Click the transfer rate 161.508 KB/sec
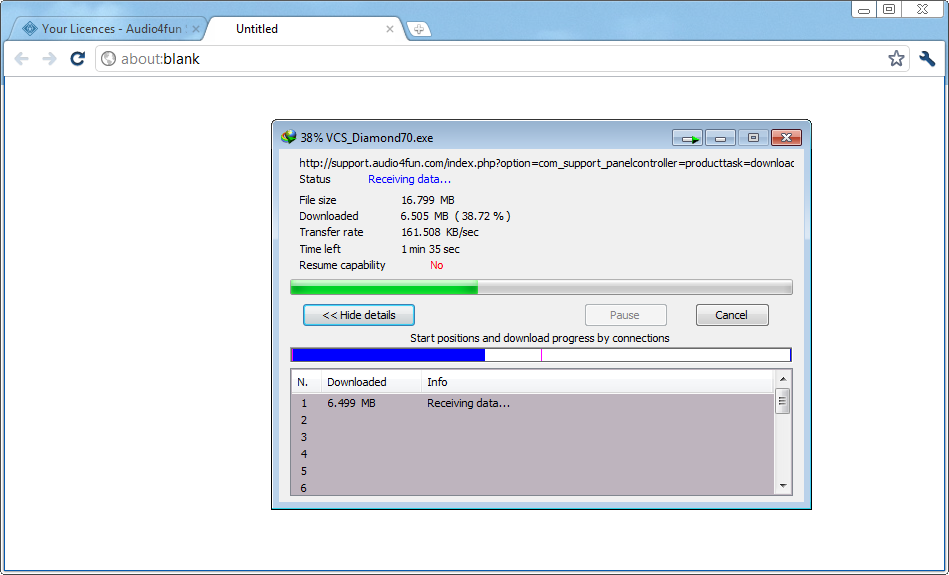 (440, 232)
